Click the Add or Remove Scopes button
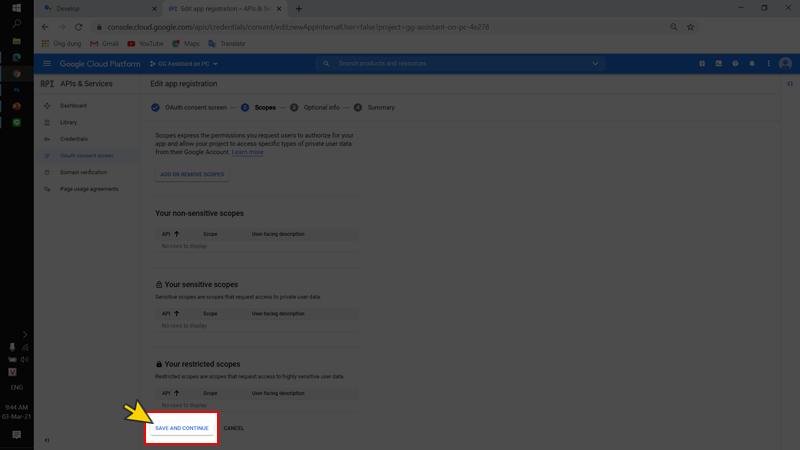The width and height of the screenshot is (800, 450). click(192, 174)
